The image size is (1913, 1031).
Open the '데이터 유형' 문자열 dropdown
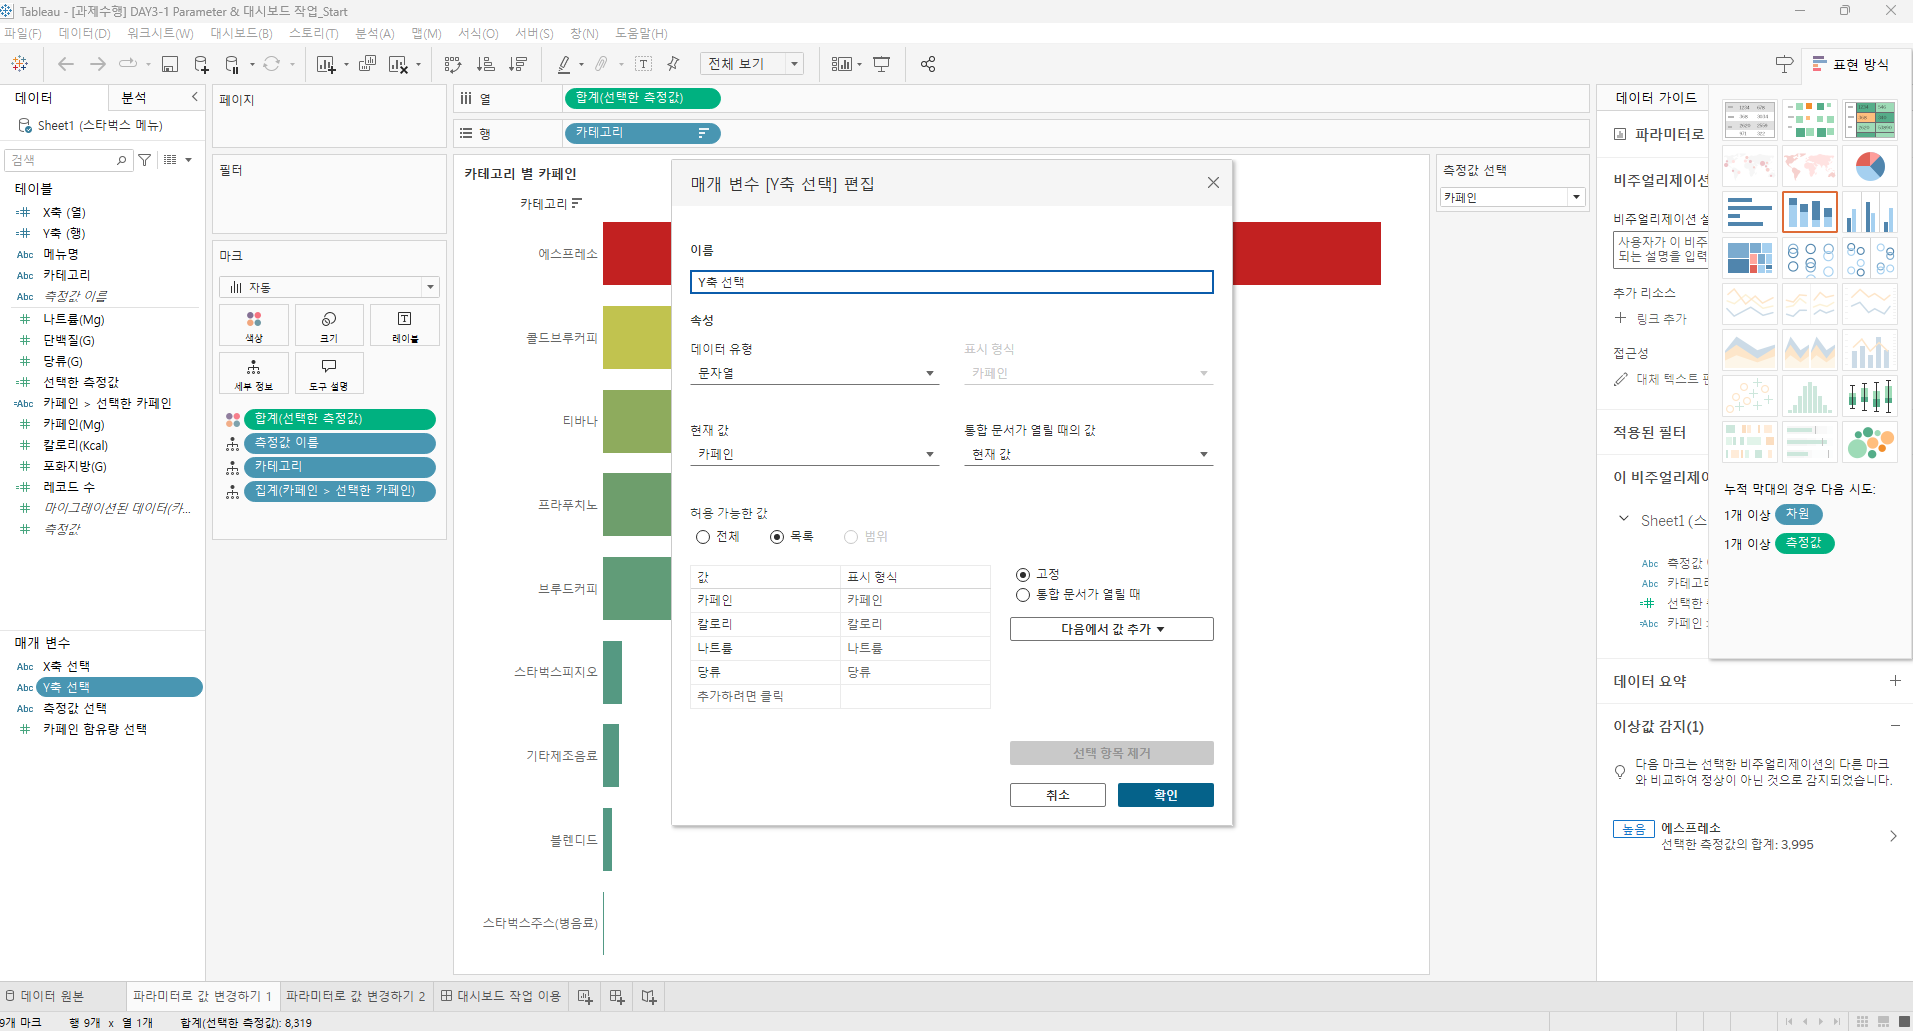pos(815,373)
